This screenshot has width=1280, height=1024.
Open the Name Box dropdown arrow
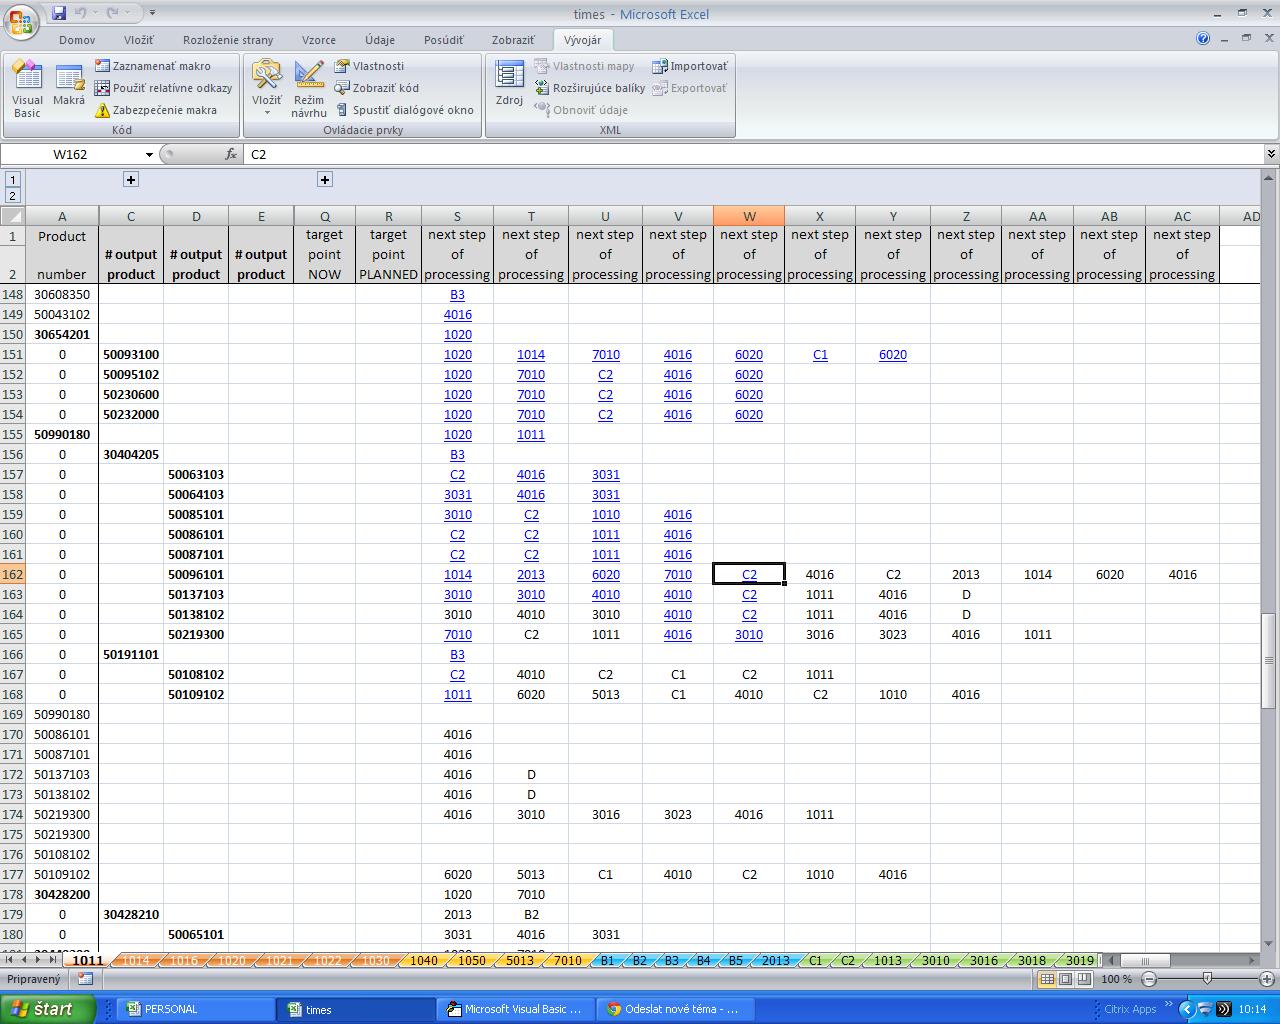coord(149,155)
